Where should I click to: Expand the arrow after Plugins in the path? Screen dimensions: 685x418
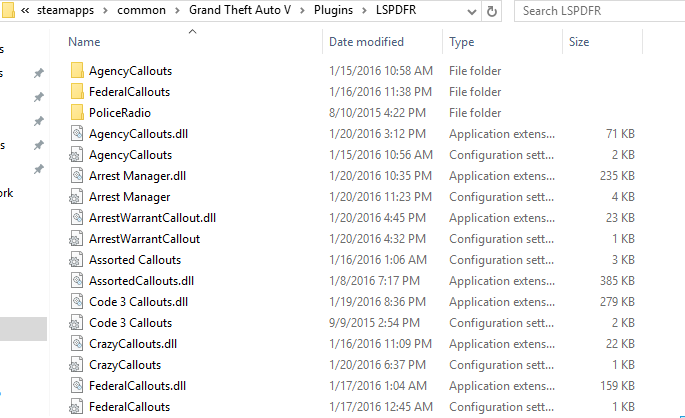(x=364, y=10)
